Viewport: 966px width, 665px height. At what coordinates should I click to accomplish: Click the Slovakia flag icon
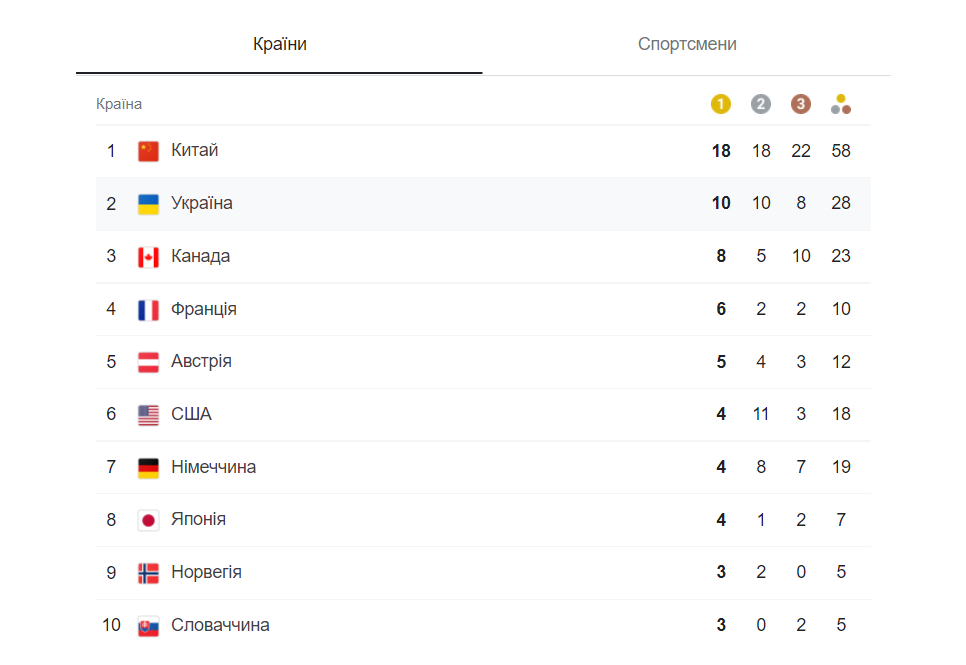coord(148,626)
